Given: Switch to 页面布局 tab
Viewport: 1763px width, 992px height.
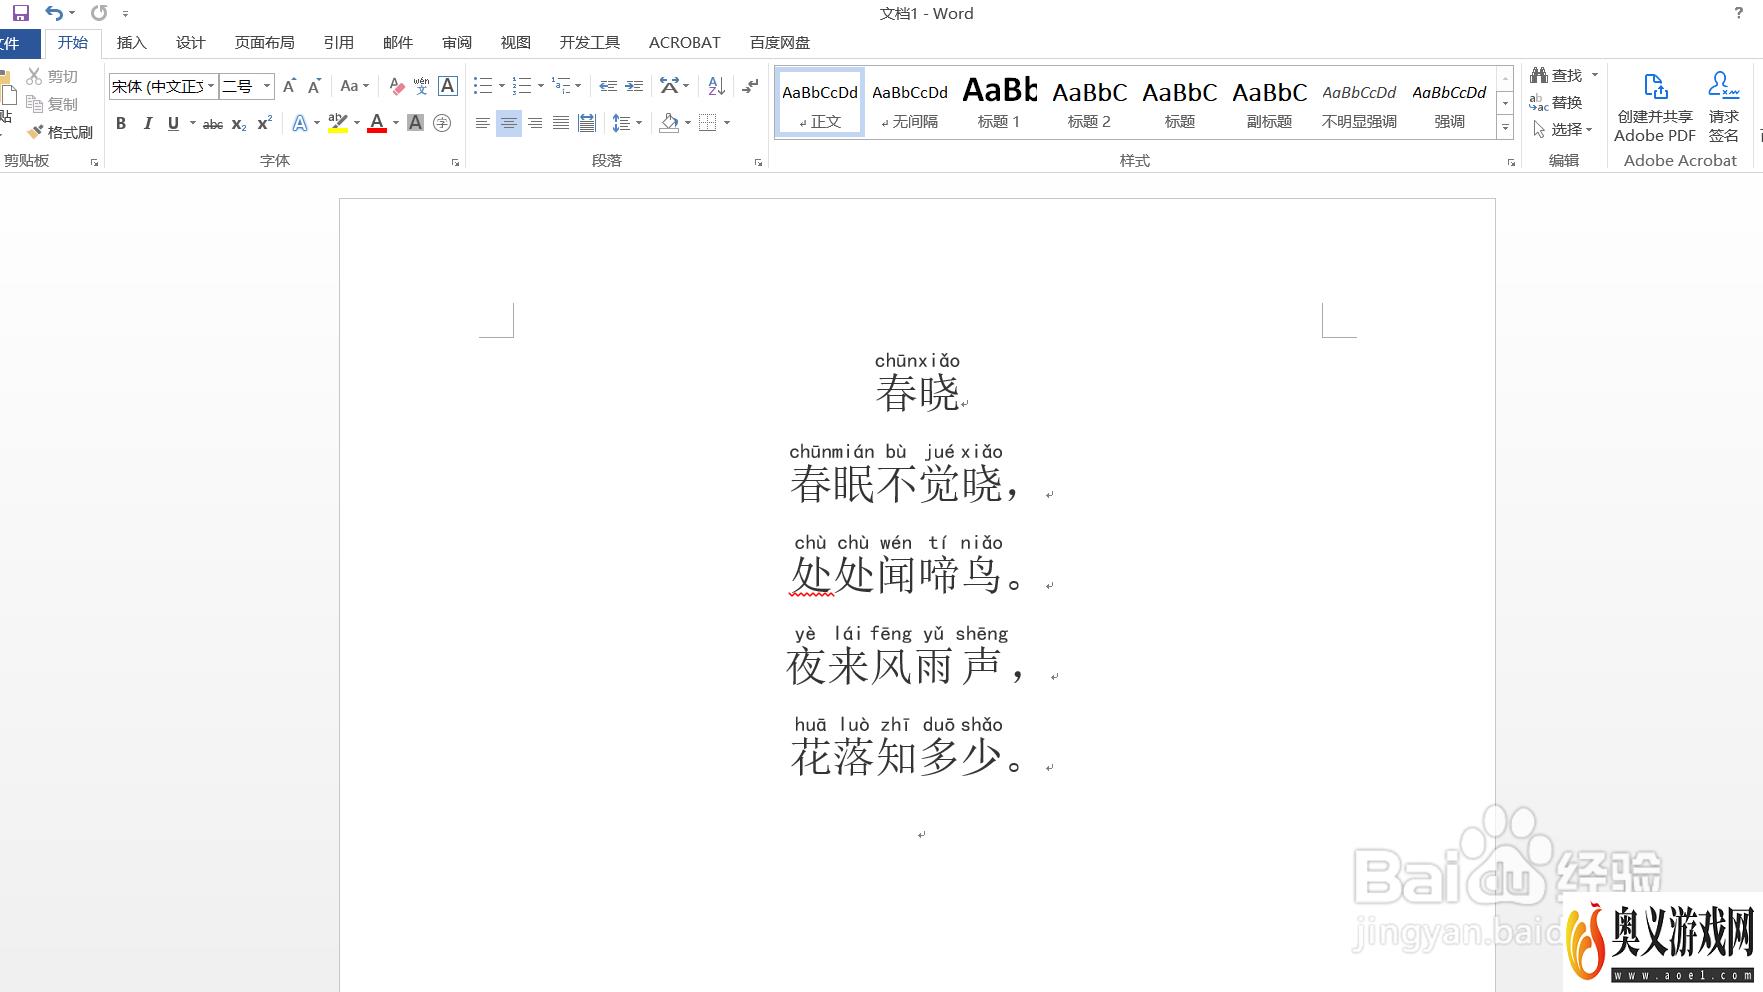Looking at the screenshot, I should point(264,42).
